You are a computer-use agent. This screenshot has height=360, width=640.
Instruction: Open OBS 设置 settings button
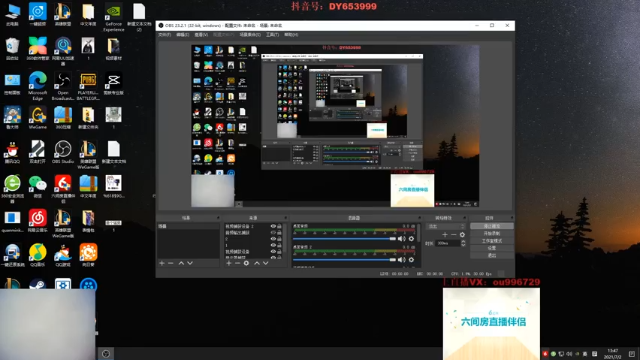[x=491, y=248]
